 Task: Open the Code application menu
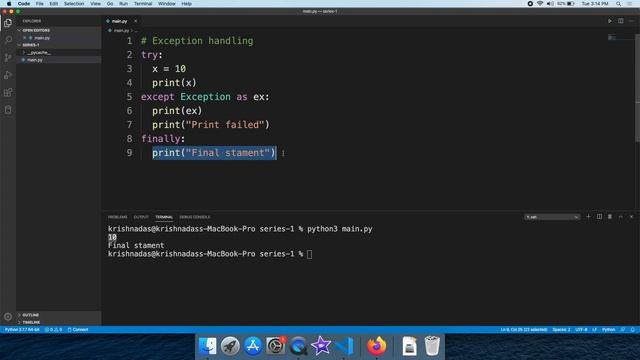click(24, 4)
